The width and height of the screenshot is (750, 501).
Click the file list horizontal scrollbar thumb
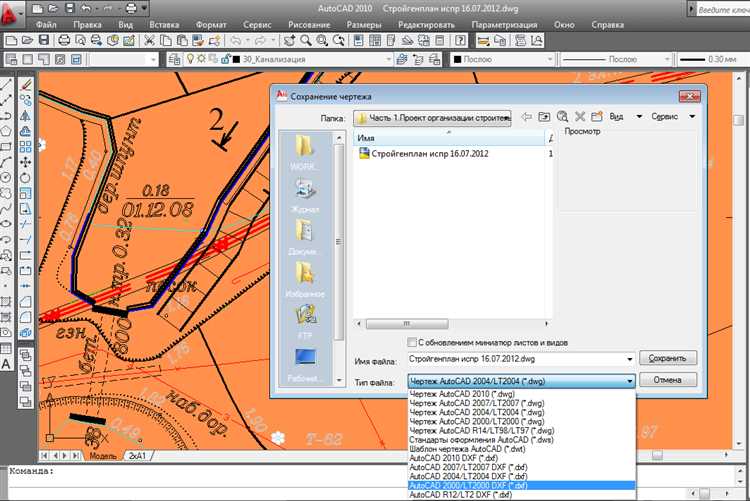pos(407,324)
